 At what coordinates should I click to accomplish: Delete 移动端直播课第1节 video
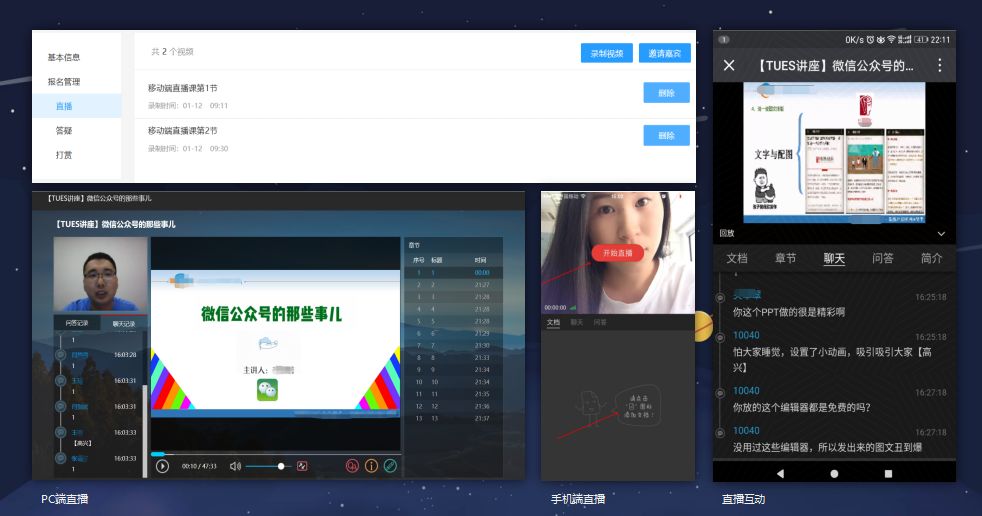666,93
